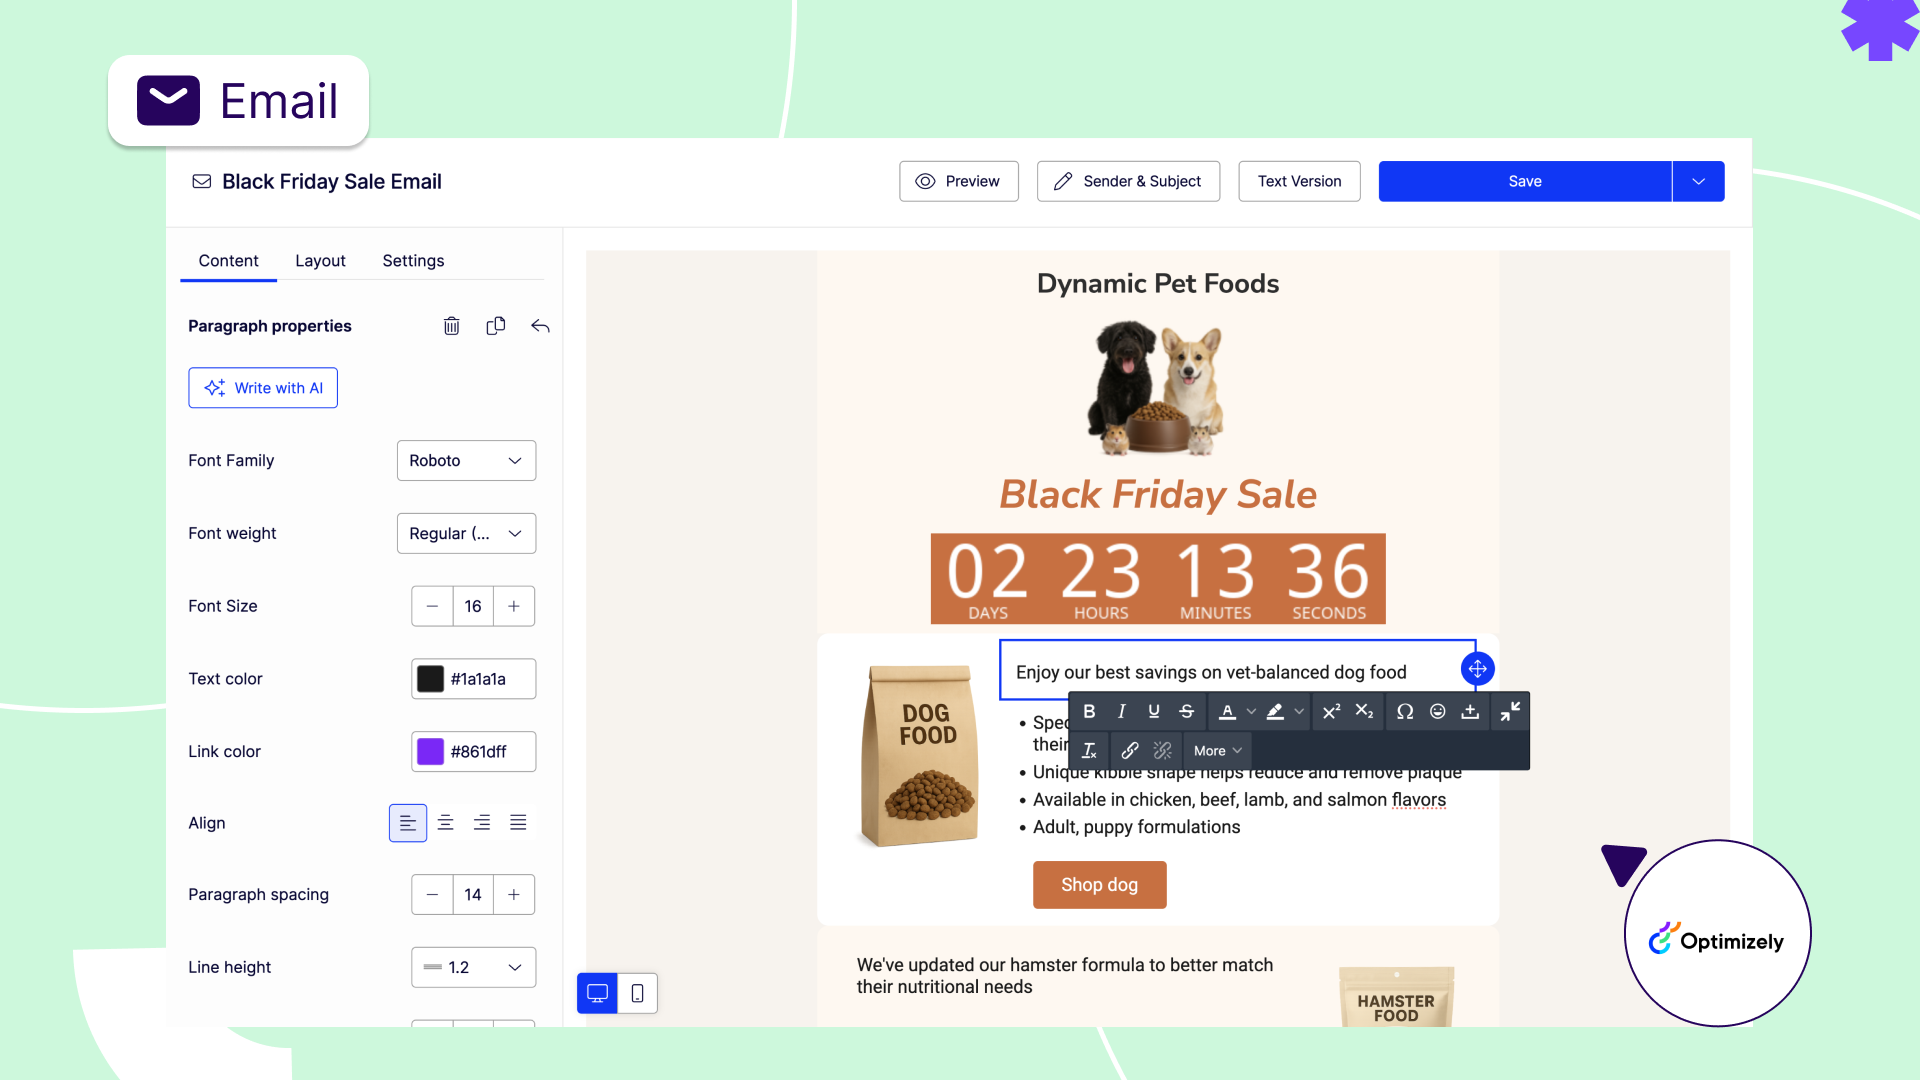Viewport: 1920px width, 1080px height.
Task: Click the back arrow in Paragraph properties
Action: 540,326
